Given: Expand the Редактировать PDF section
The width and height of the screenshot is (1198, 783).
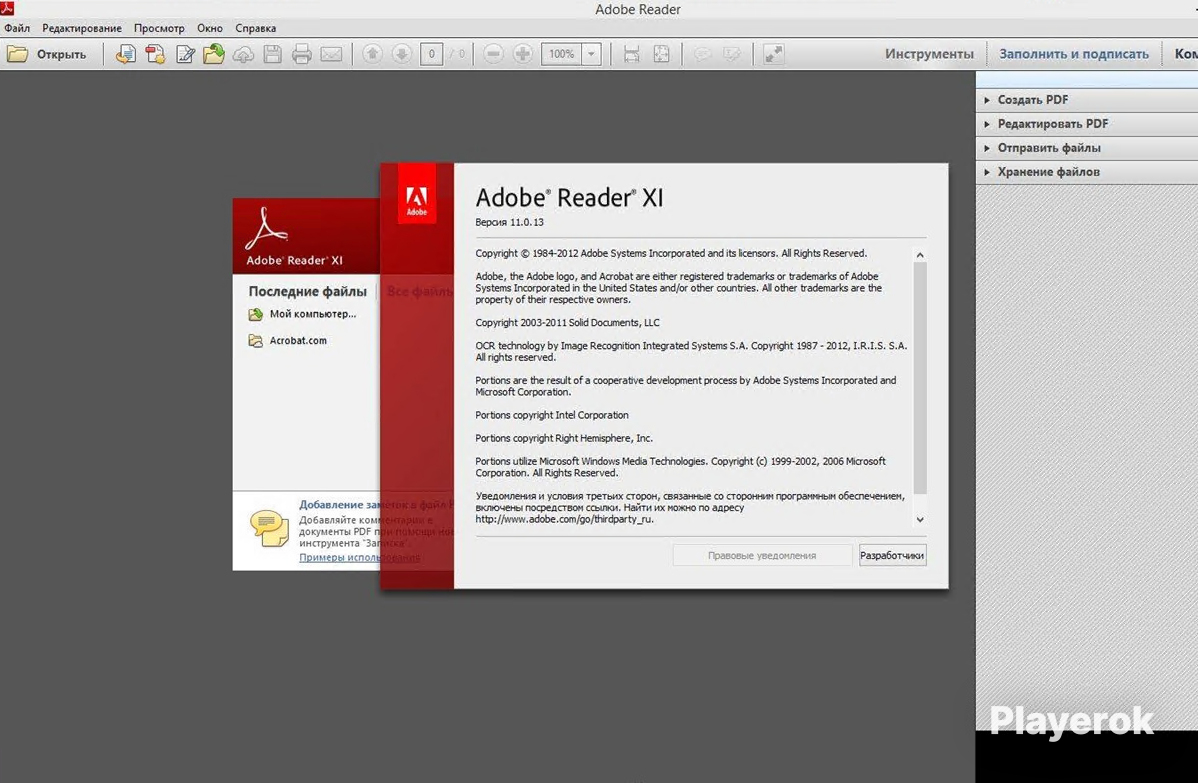Looking at the screenshot, I should point(1086,124).
